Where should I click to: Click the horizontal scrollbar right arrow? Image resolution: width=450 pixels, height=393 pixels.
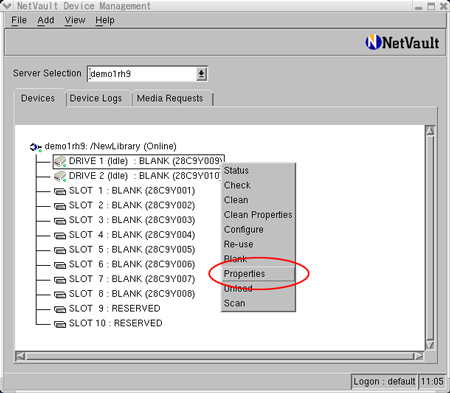tap(419, 356)
